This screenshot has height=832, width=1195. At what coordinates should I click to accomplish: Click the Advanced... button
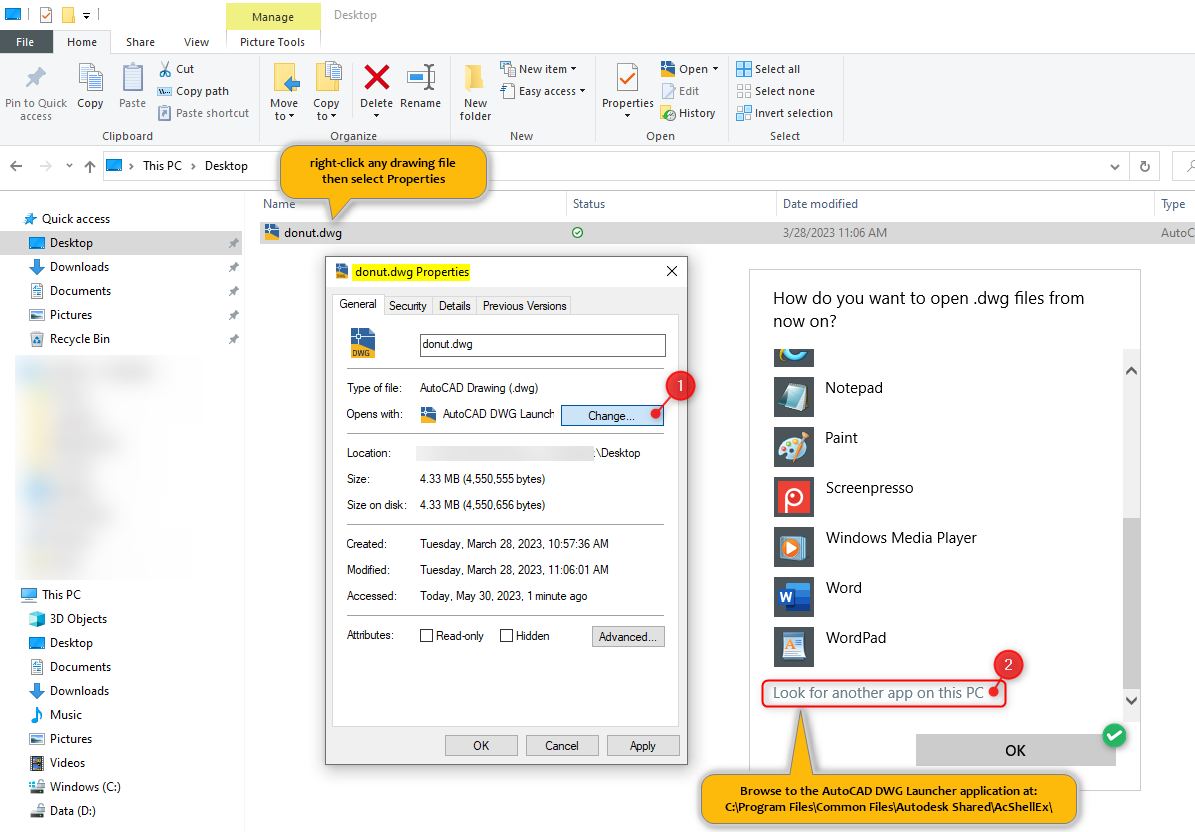pyautogui.click(x=628, y=636)
